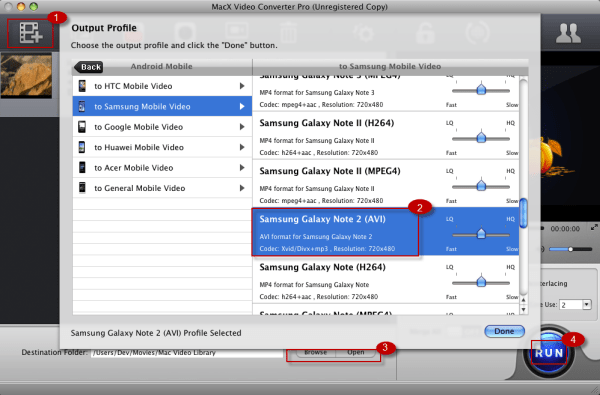Click the blue RUN button
This screenshot has width=600, height=395.
549,353
